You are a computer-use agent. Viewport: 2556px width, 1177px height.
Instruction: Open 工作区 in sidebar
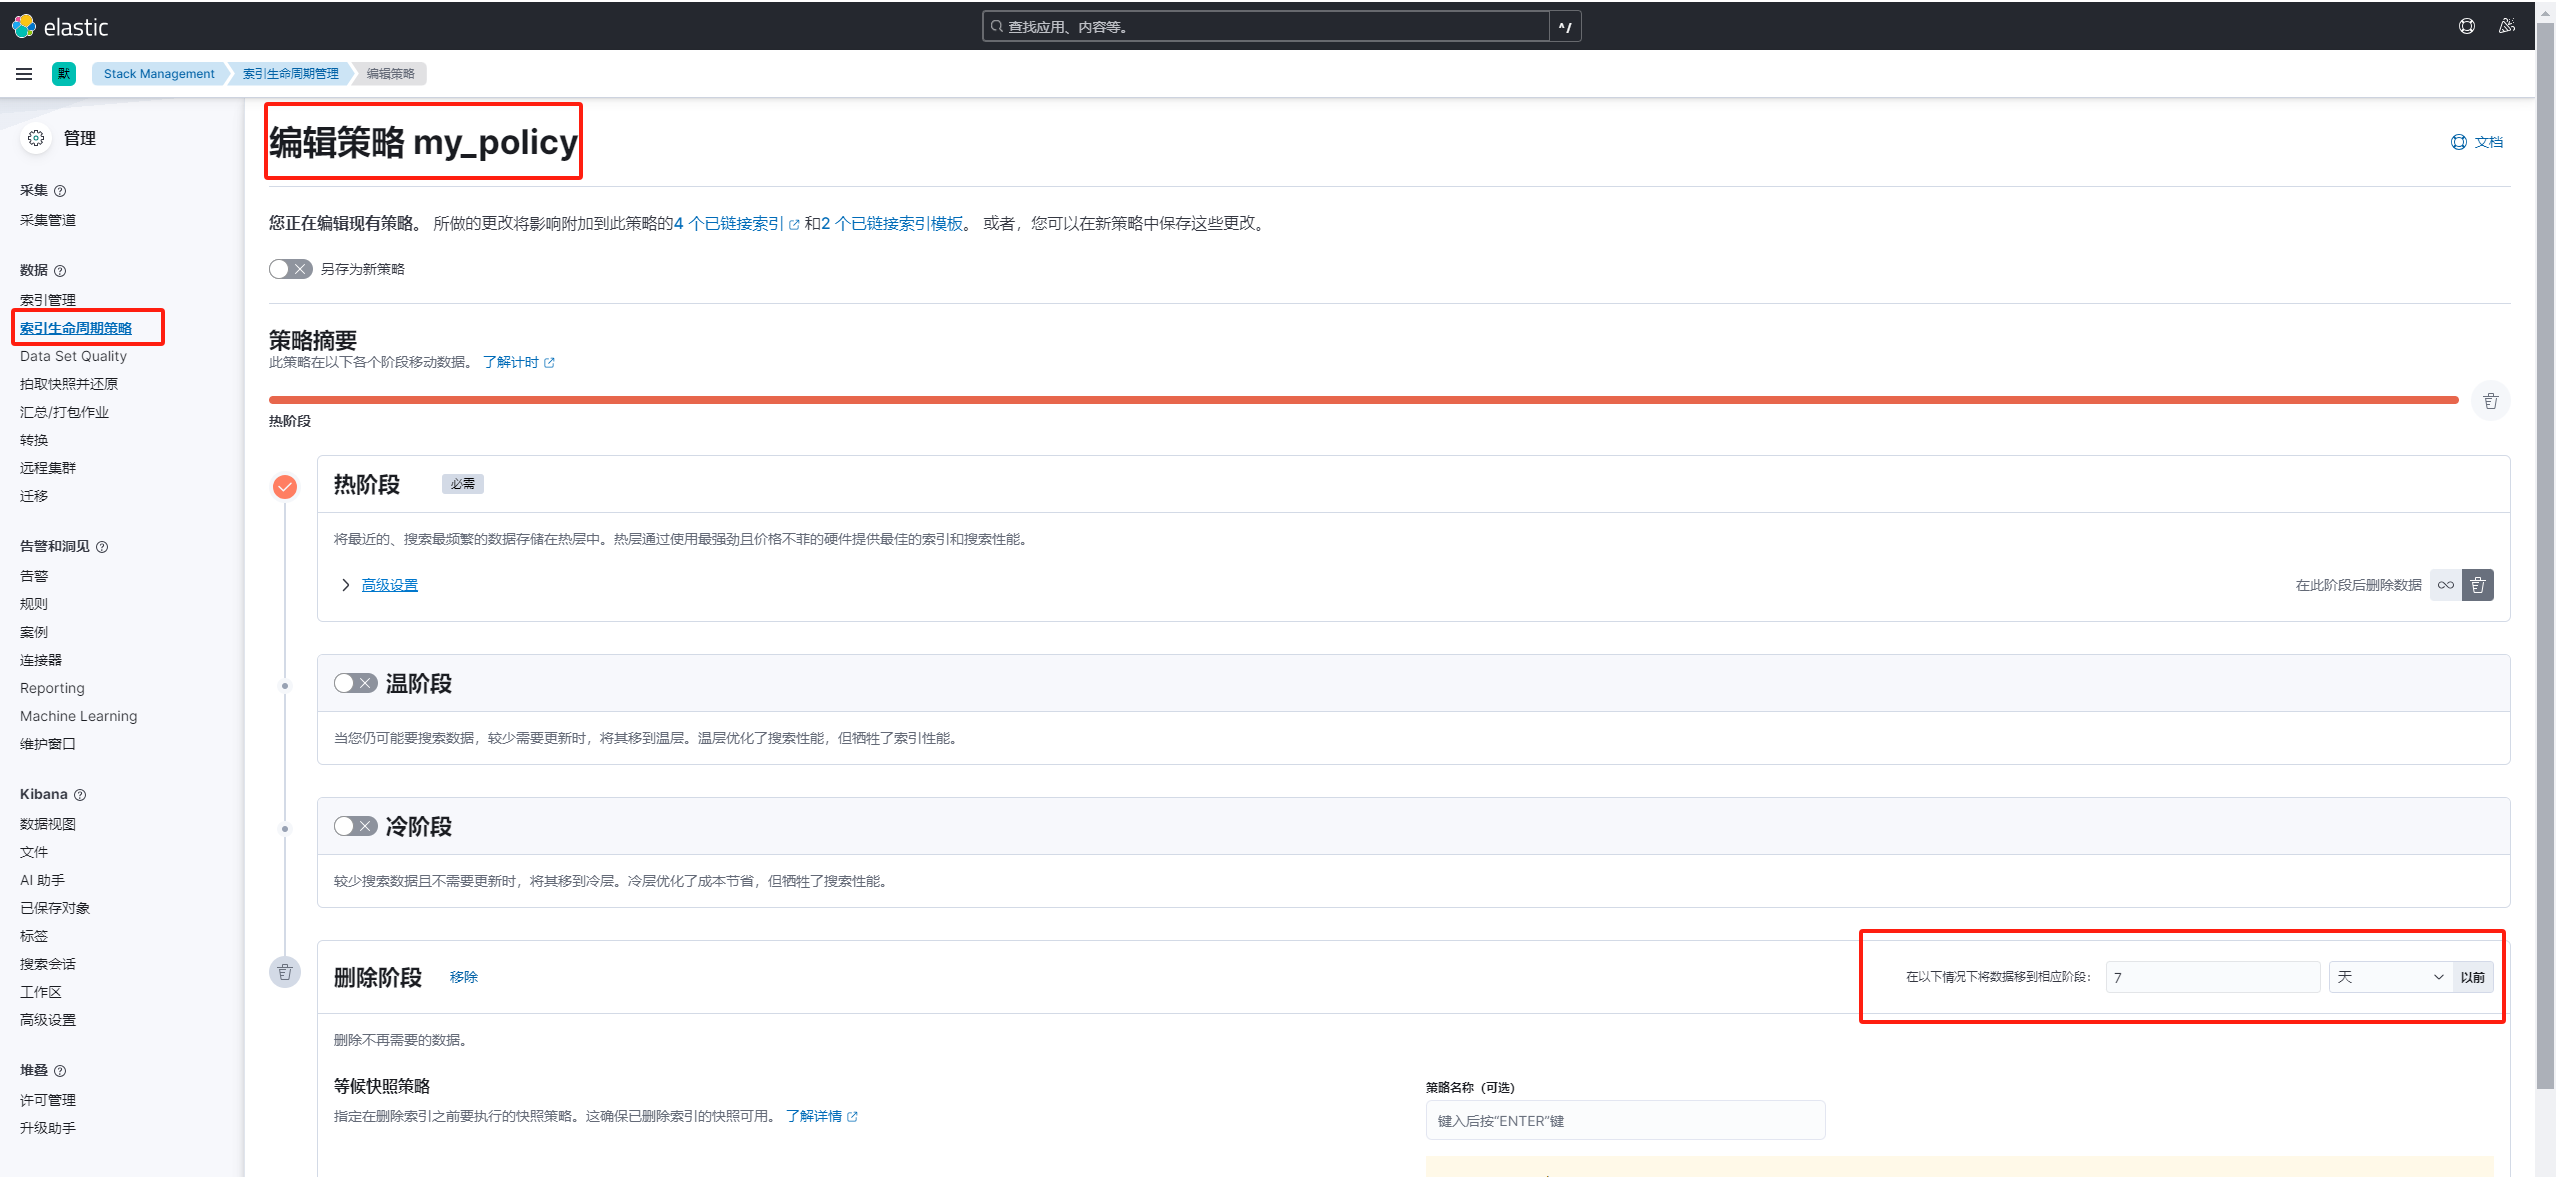tap(41, 992)
